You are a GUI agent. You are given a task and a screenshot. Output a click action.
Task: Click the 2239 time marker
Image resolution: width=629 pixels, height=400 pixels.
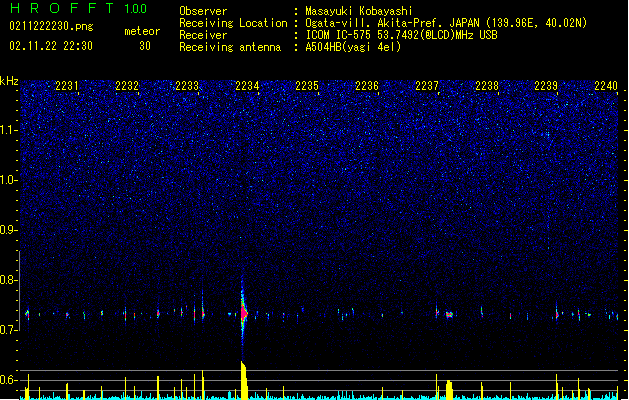(x=546, y=86)
